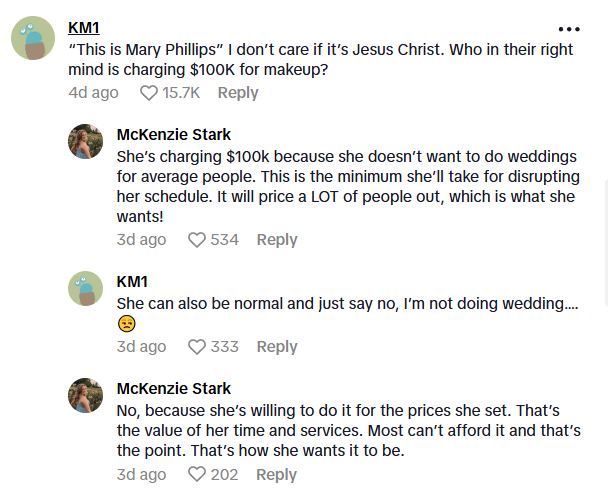Click the '4d ago' timestamp

pyautogui.click(x=93, y=93)
